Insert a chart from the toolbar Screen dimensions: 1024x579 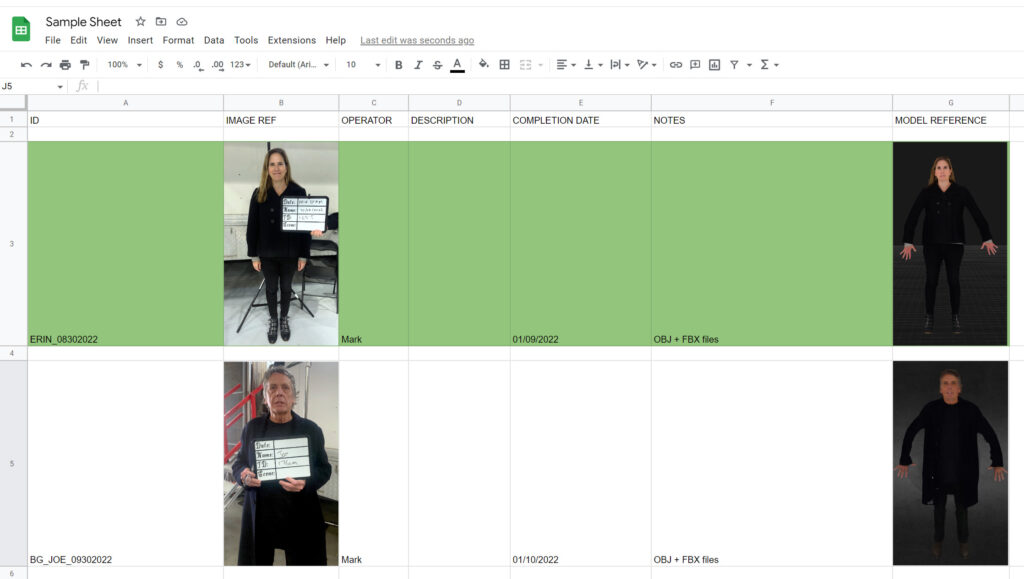point(714,65)
